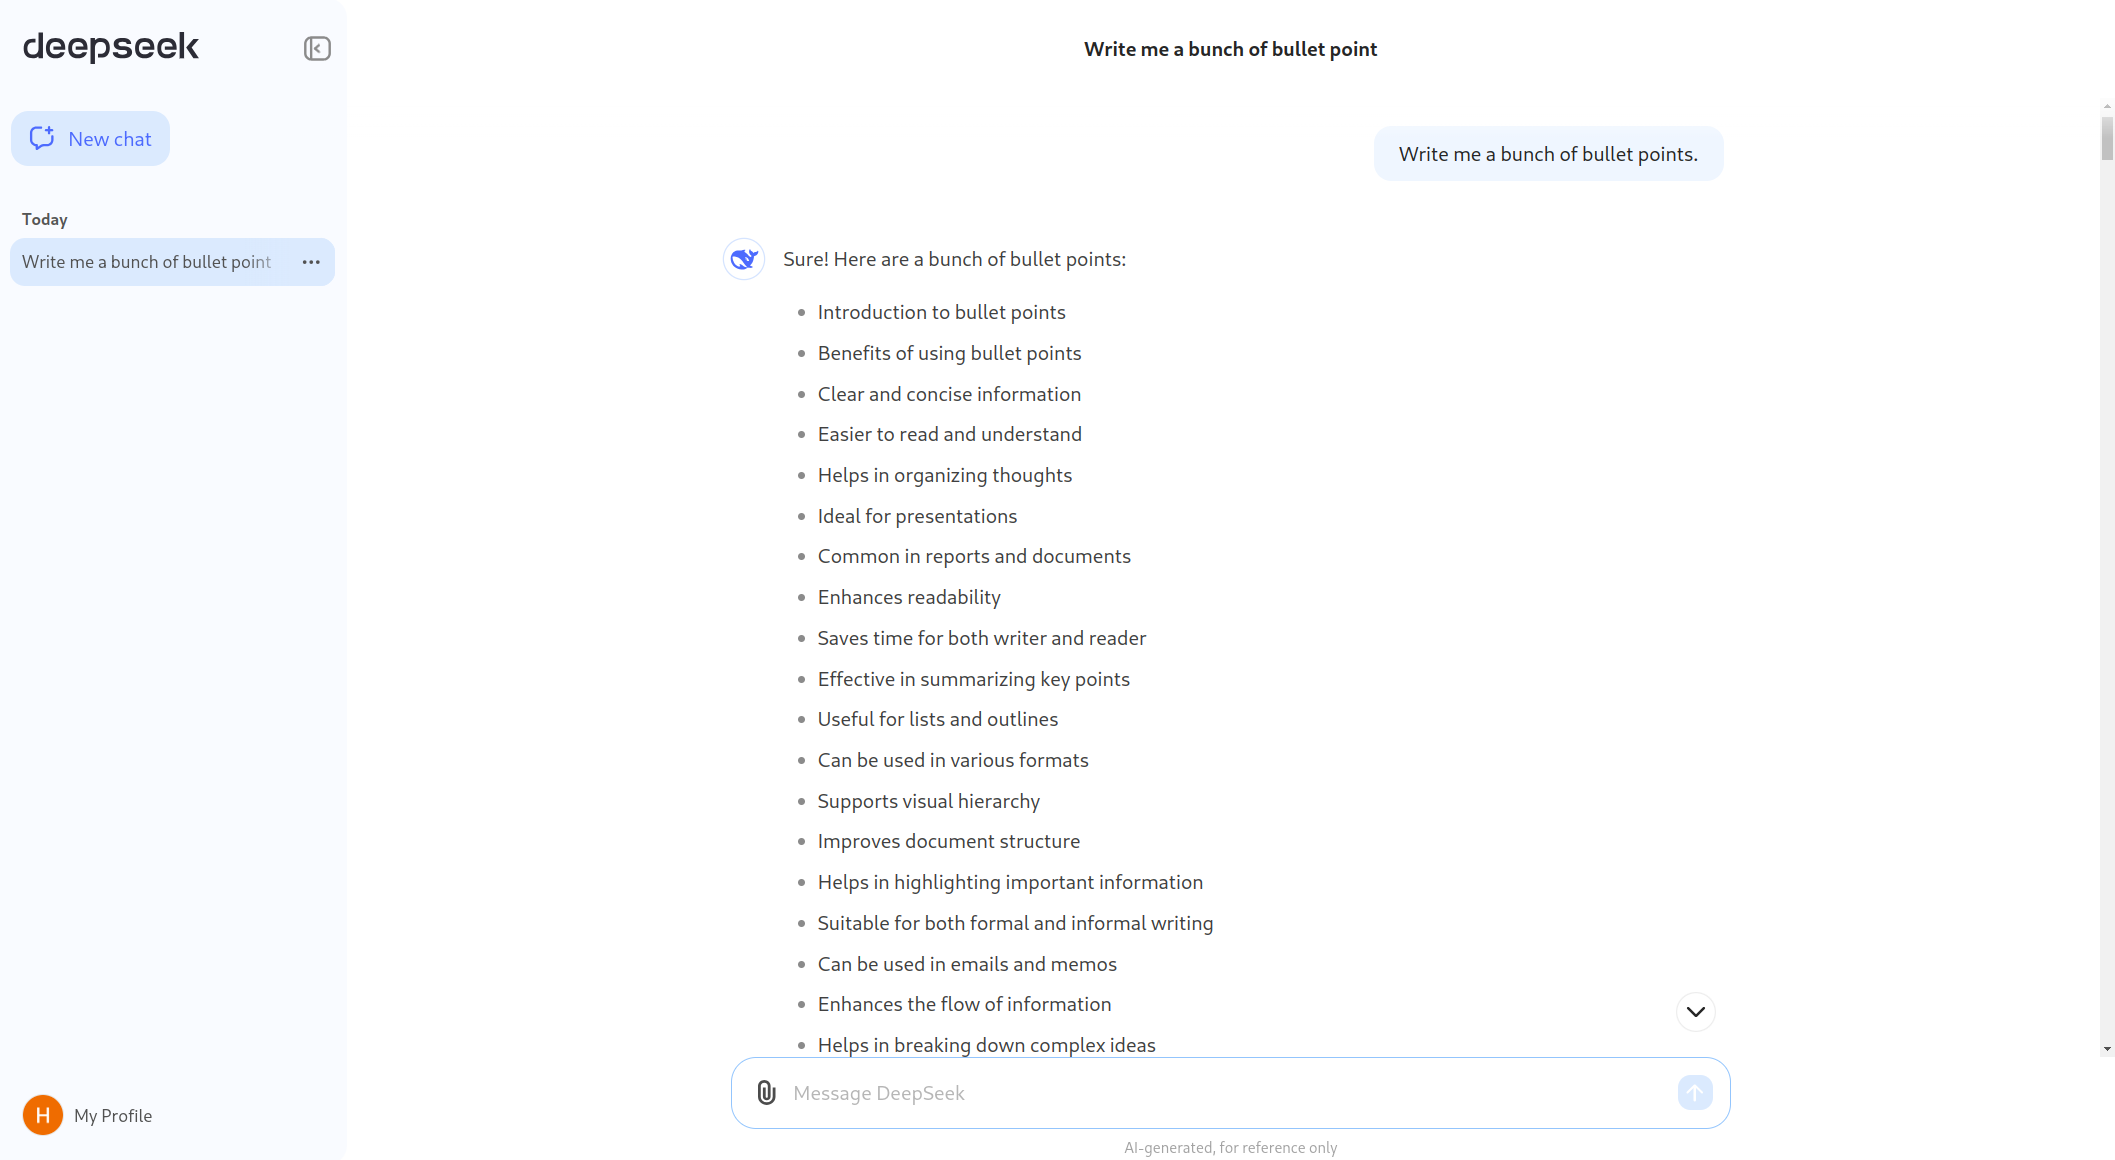Click the 'My Profile' label link
The width and height of the screenshot is (2115, 1160).
[x=113, y=1114]
